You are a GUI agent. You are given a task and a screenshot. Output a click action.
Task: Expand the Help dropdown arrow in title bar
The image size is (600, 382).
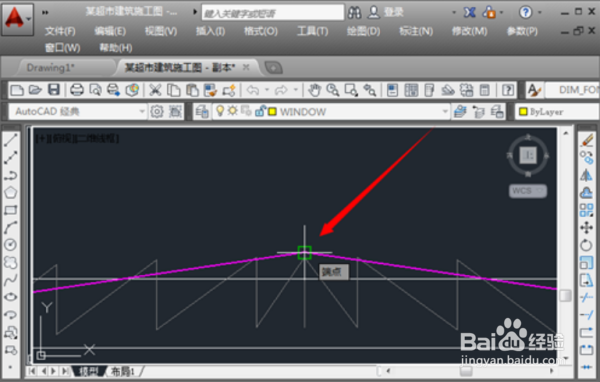click(540, 12)
